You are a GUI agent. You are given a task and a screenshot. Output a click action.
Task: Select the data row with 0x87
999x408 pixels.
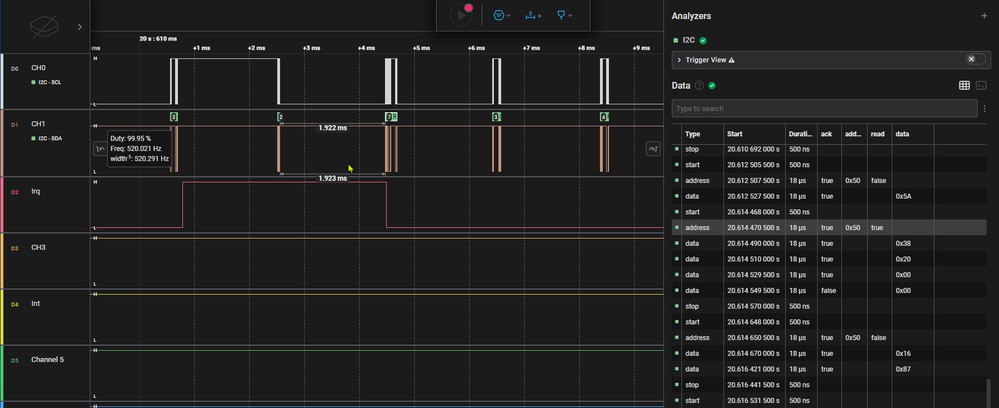click(830, 369)
